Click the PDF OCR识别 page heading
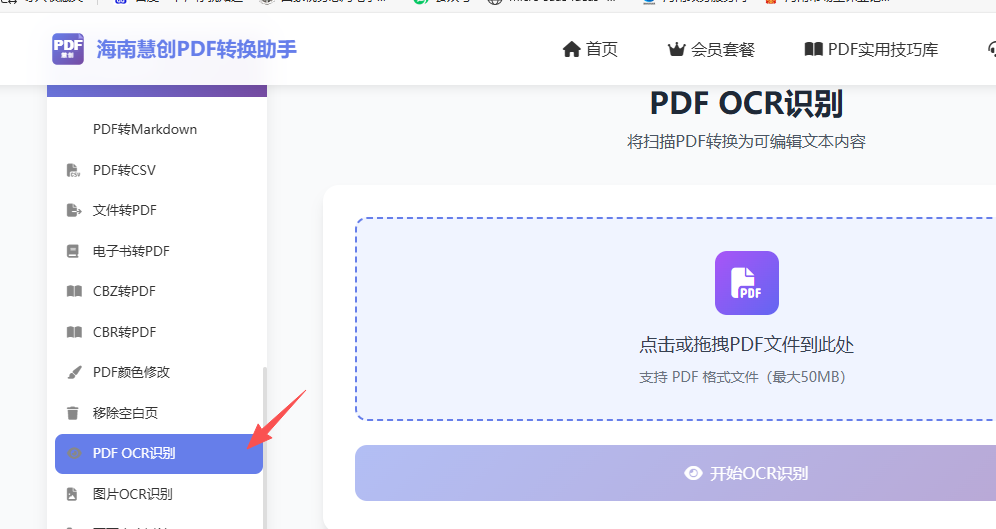Viewport: 996px width, 529px height. (x=746, y=104)
